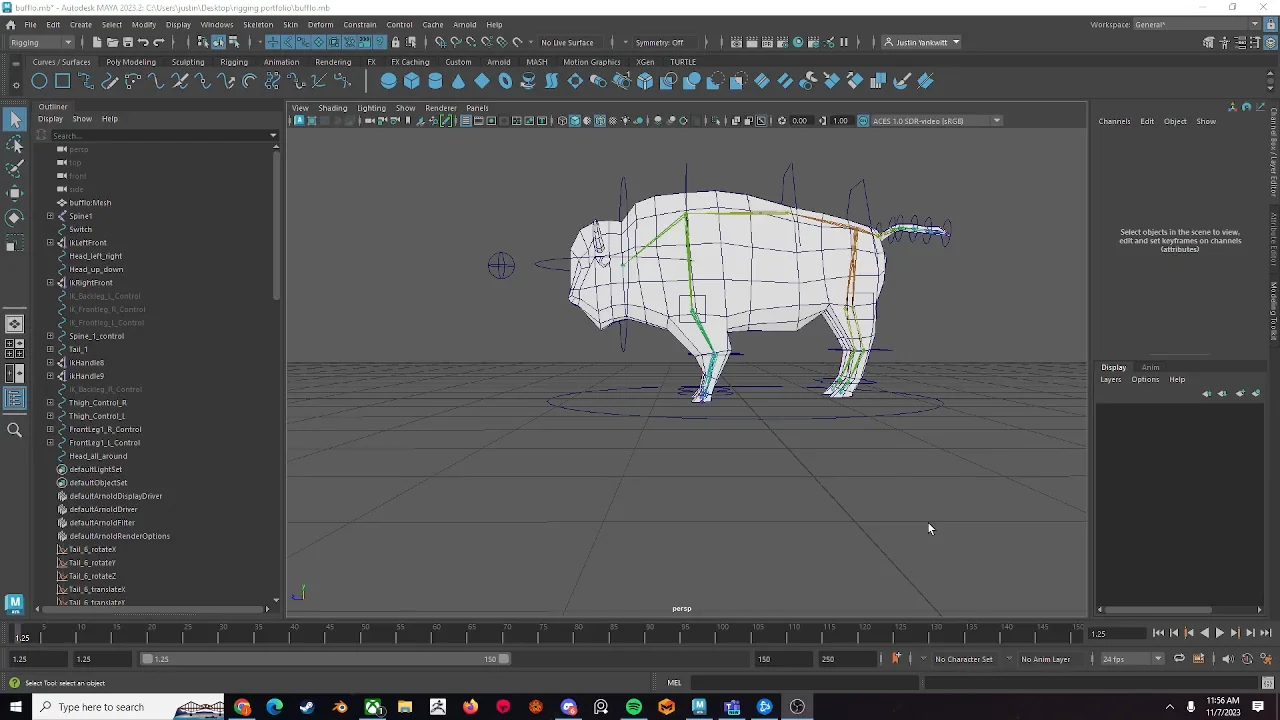1280x720 pixels.
Task: Open the Justin Yankwitt account dropdown
Action: (x=921, y=42)
